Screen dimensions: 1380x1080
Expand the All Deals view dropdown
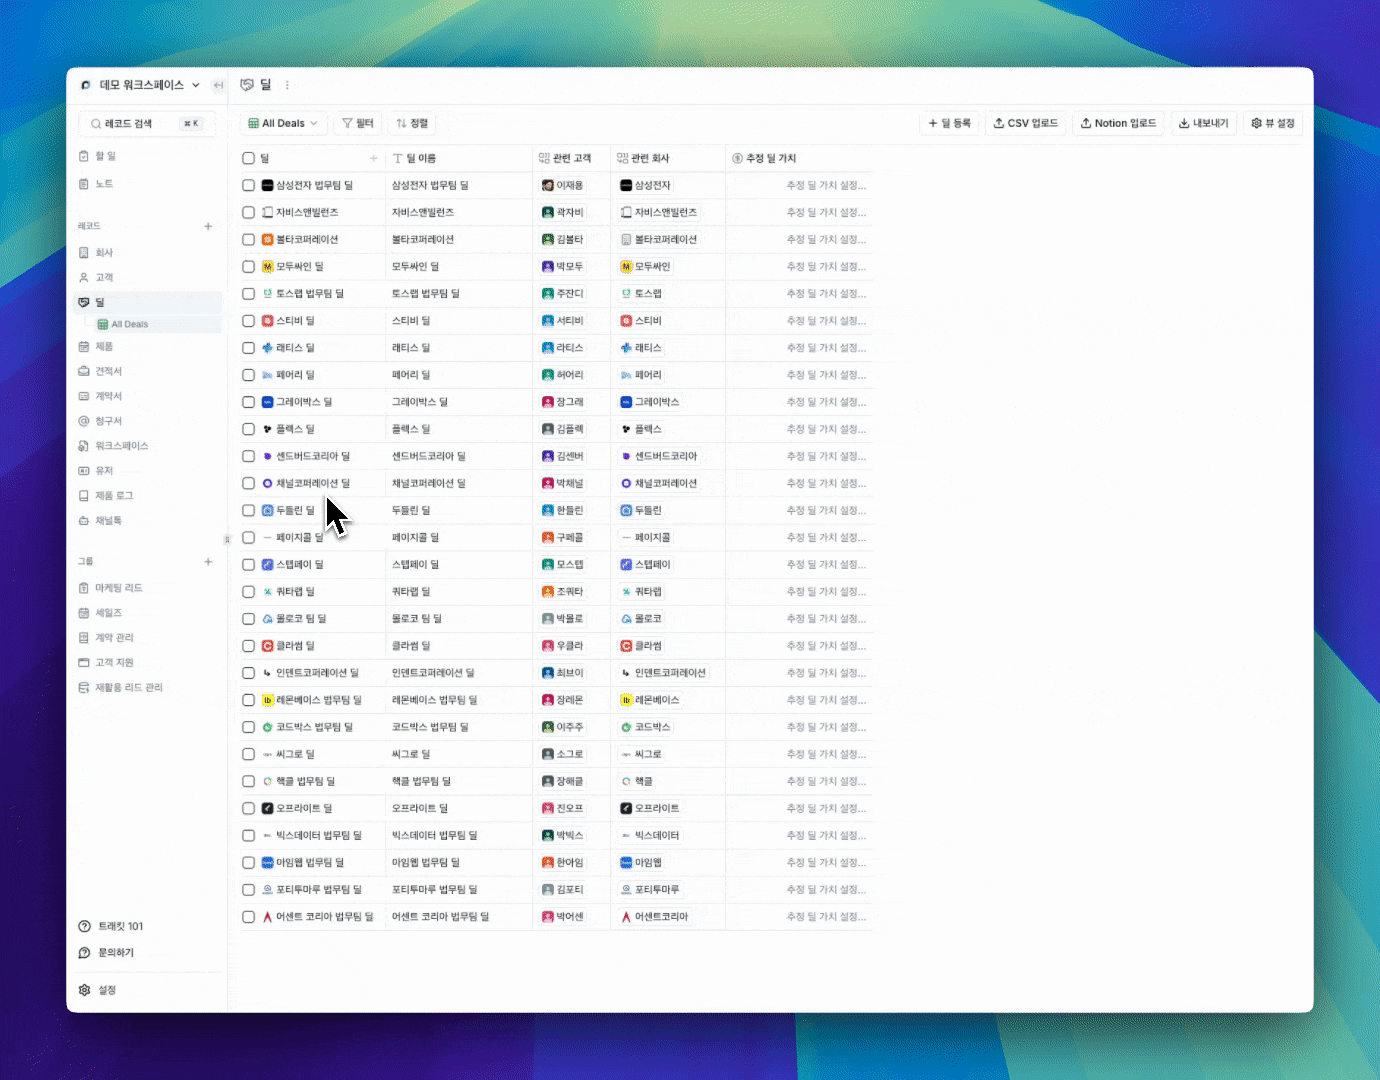(283, 123)
